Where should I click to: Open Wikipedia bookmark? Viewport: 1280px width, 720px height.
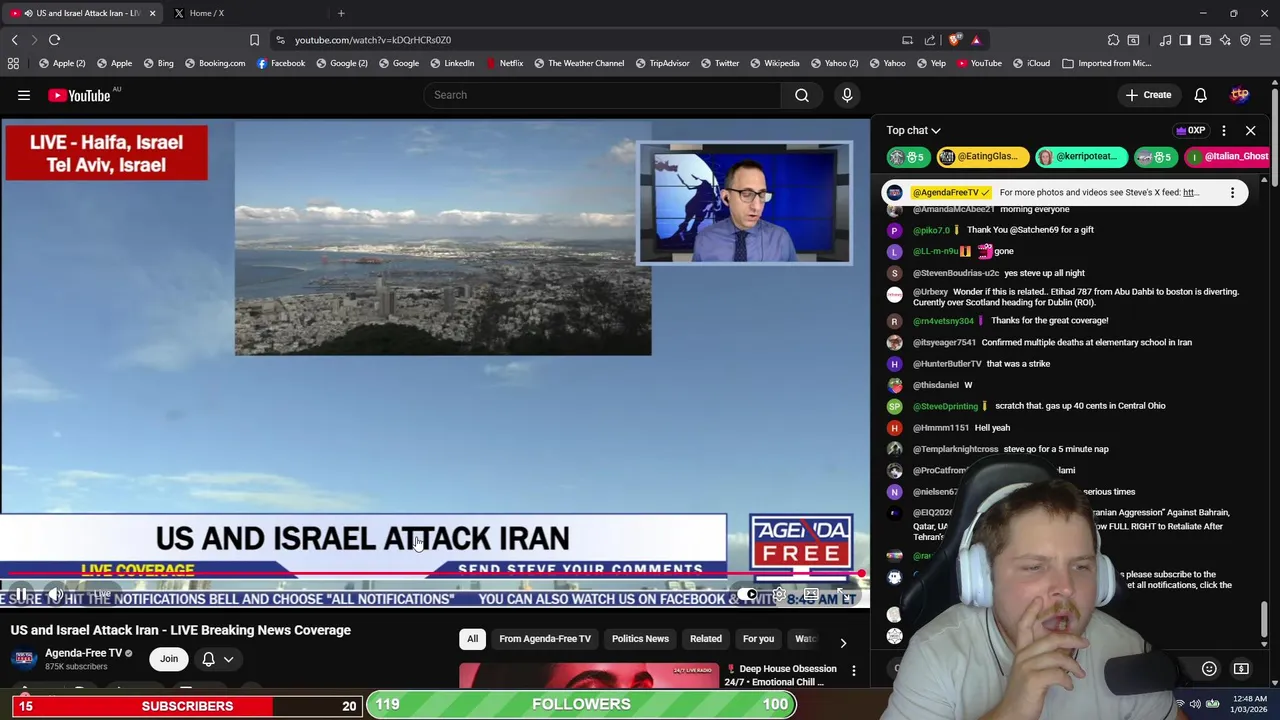pyautogui.click(x=774, y=63)
